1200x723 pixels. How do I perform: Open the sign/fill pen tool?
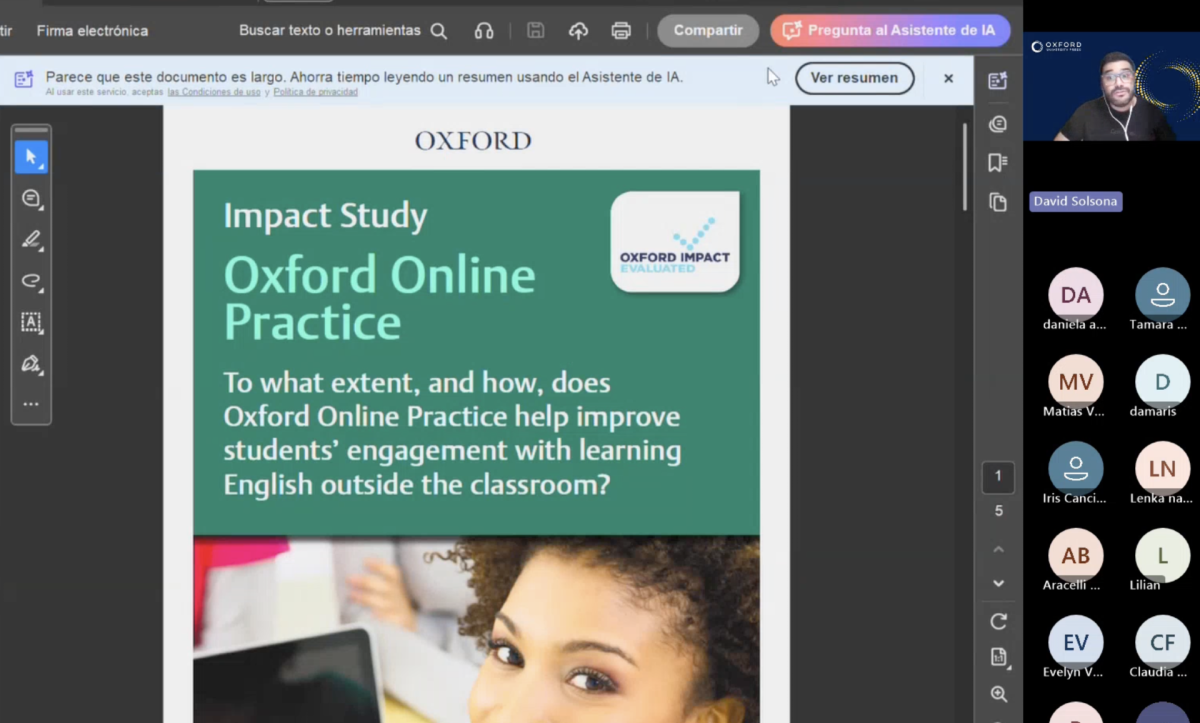(x=31, y=363)
